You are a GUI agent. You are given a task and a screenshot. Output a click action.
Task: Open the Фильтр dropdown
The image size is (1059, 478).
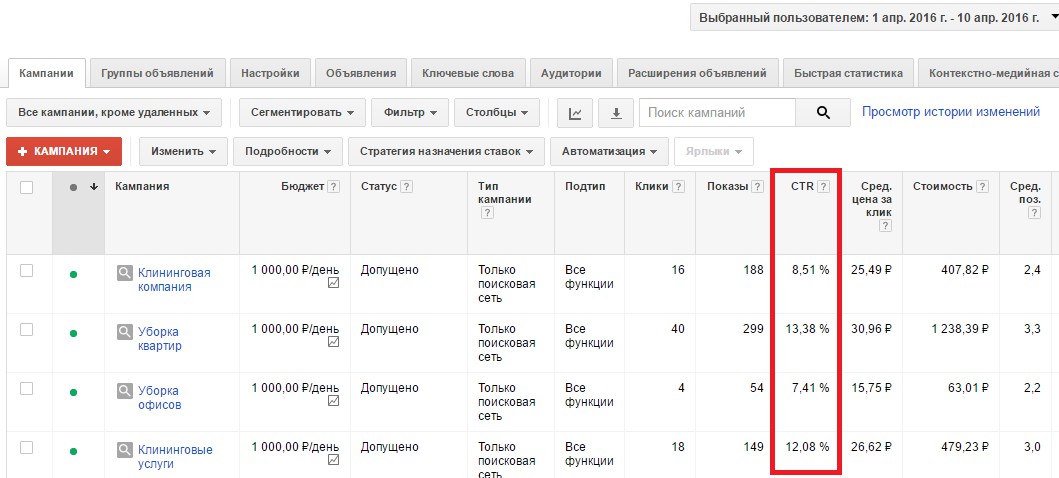[x=410, y=113]
